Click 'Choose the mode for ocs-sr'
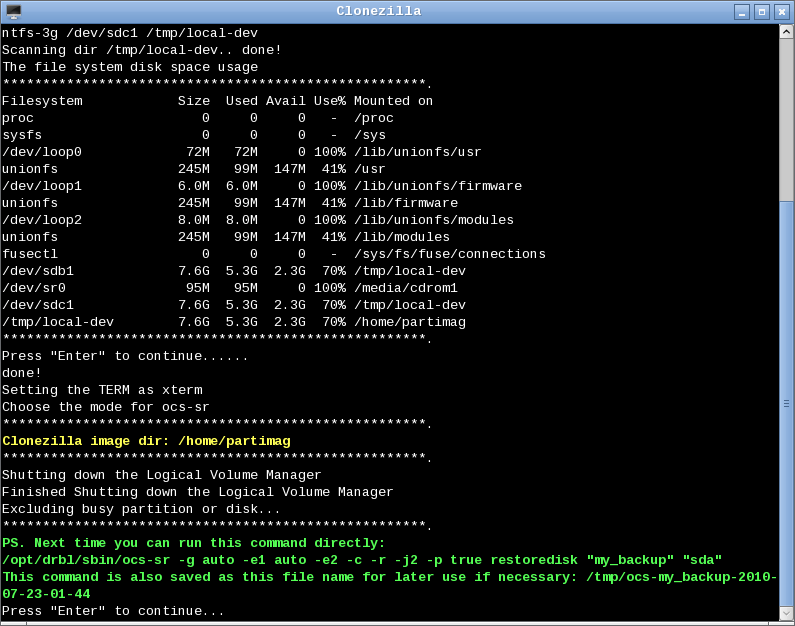This screenshot has width=795, height=626. click(105, 407)
